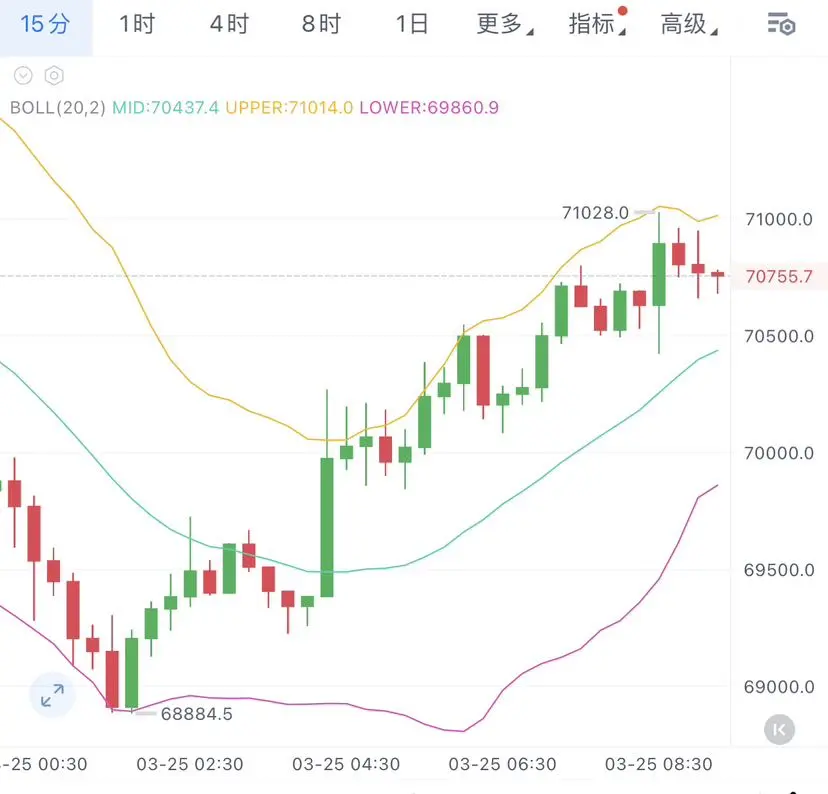The width and height of the screenshot is (828, 794).
Task: Switch to the 1时 timeframe
Action: (x=137, y=24)
